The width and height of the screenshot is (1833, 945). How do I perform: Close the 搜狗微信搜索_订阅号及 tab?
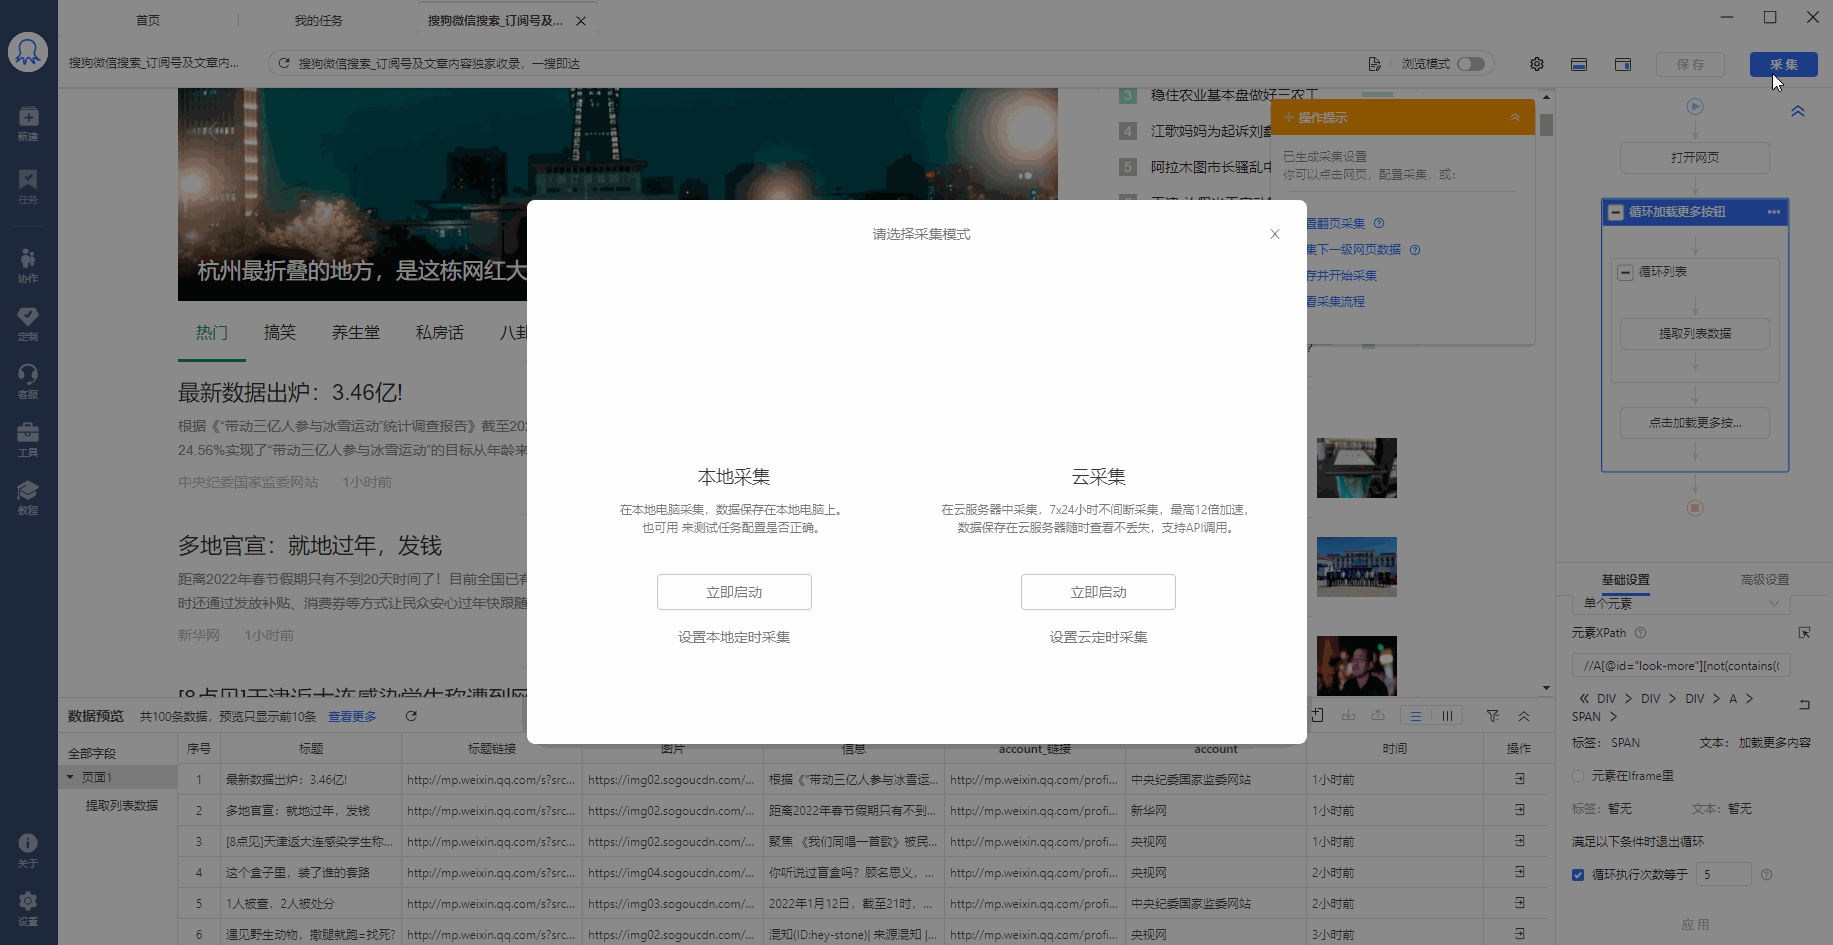point(581,21)
